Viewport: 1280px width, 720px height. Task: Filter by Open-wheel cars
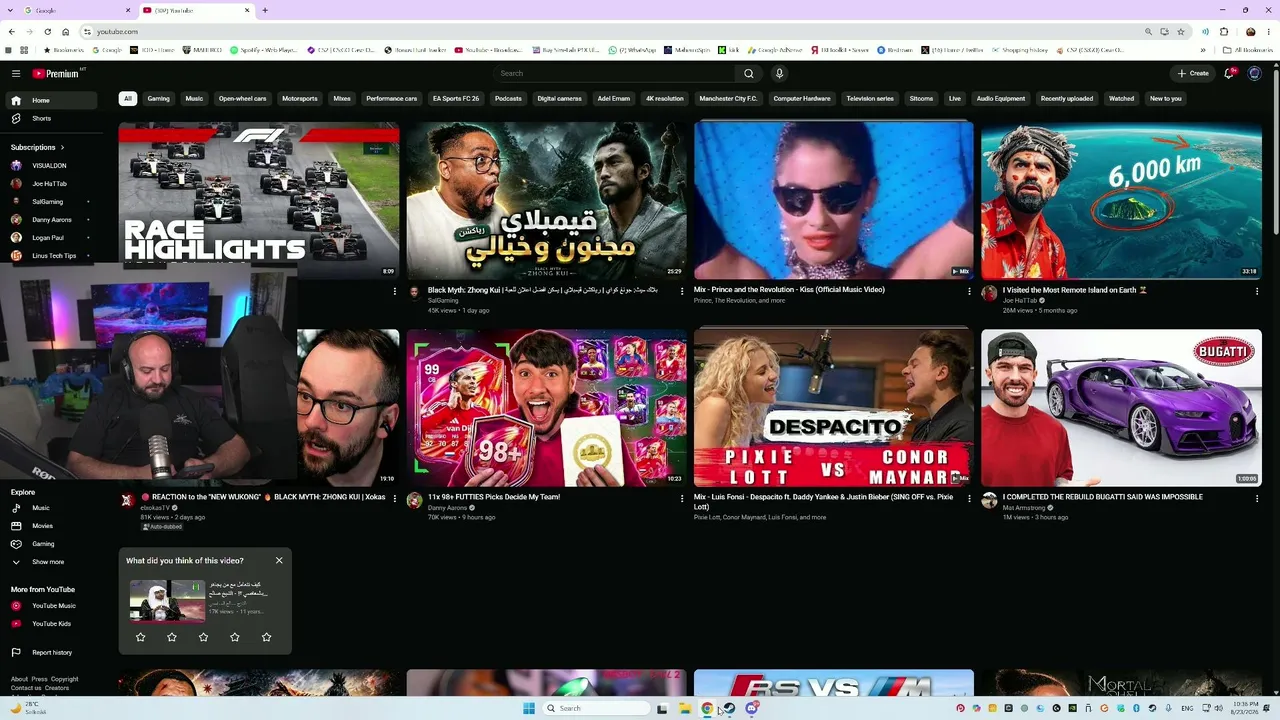(243, 99)
